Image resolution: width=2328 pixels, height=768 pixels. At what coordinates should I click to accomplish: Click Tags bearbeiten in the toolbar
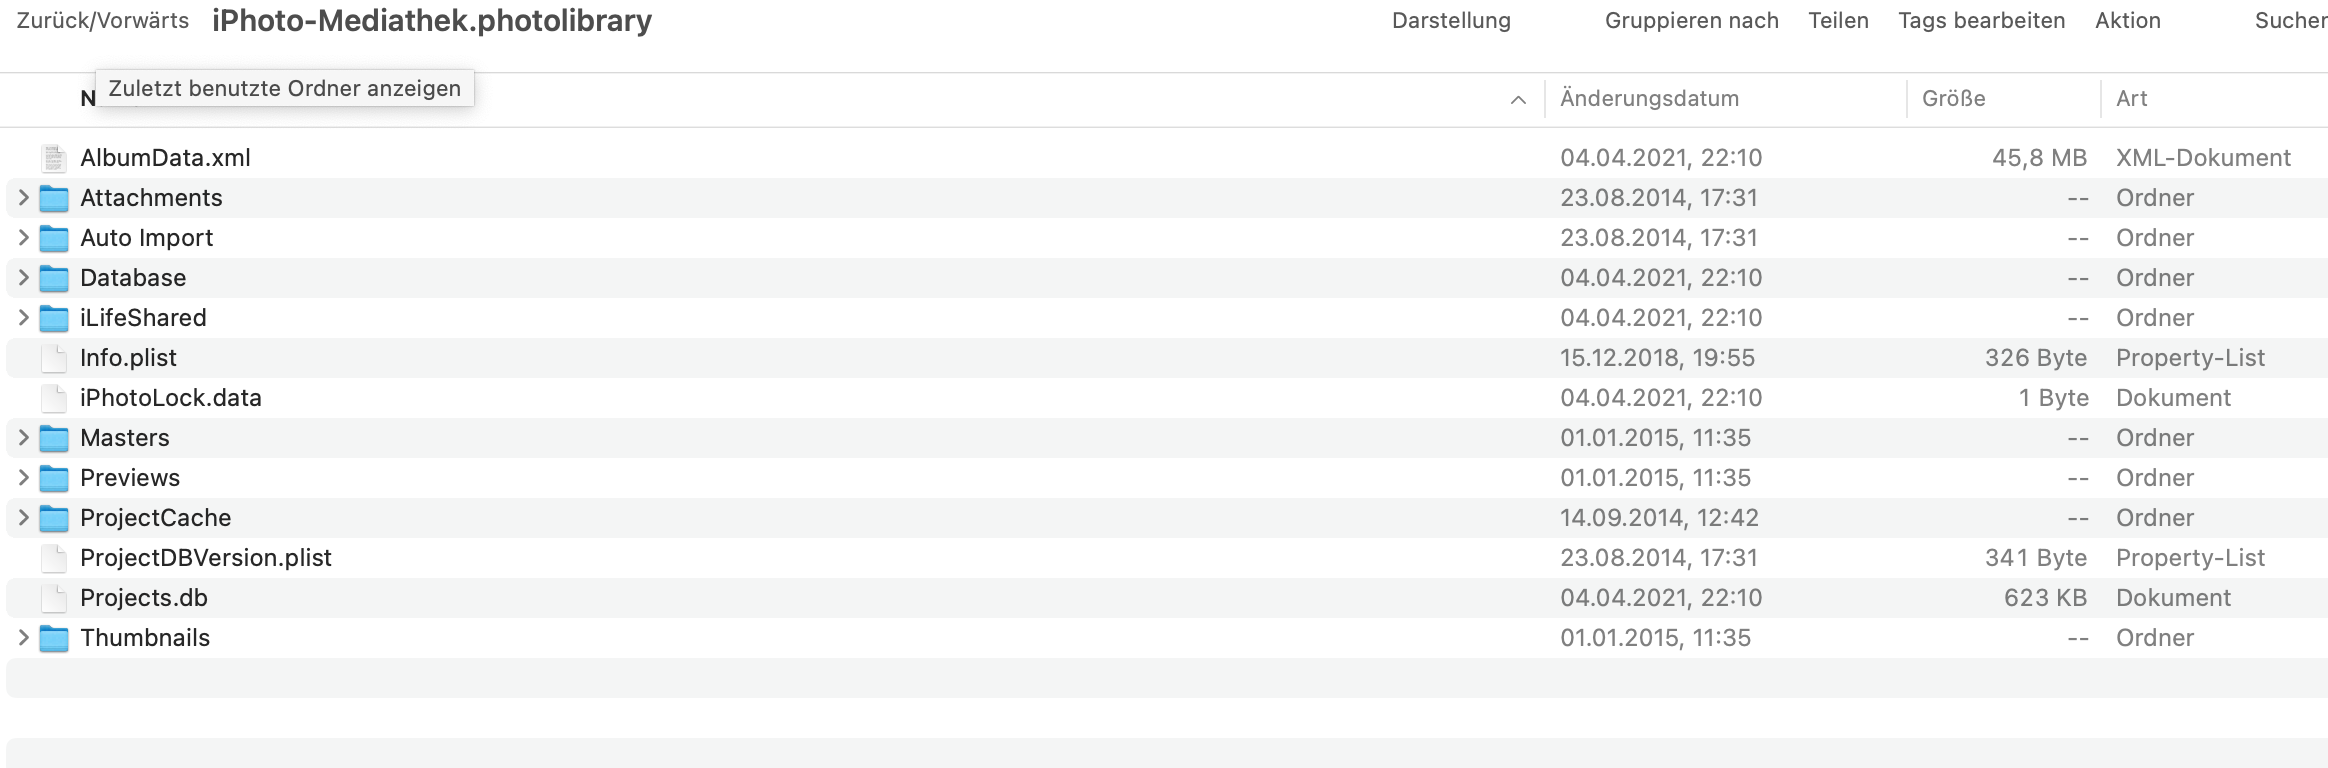point(1981,21)
